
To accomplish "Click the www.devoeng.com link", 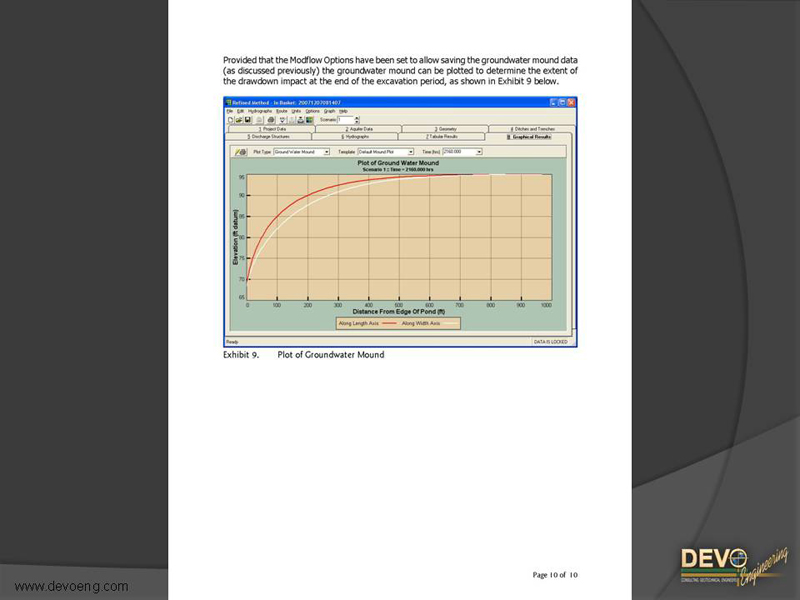I will click(71, 586).
